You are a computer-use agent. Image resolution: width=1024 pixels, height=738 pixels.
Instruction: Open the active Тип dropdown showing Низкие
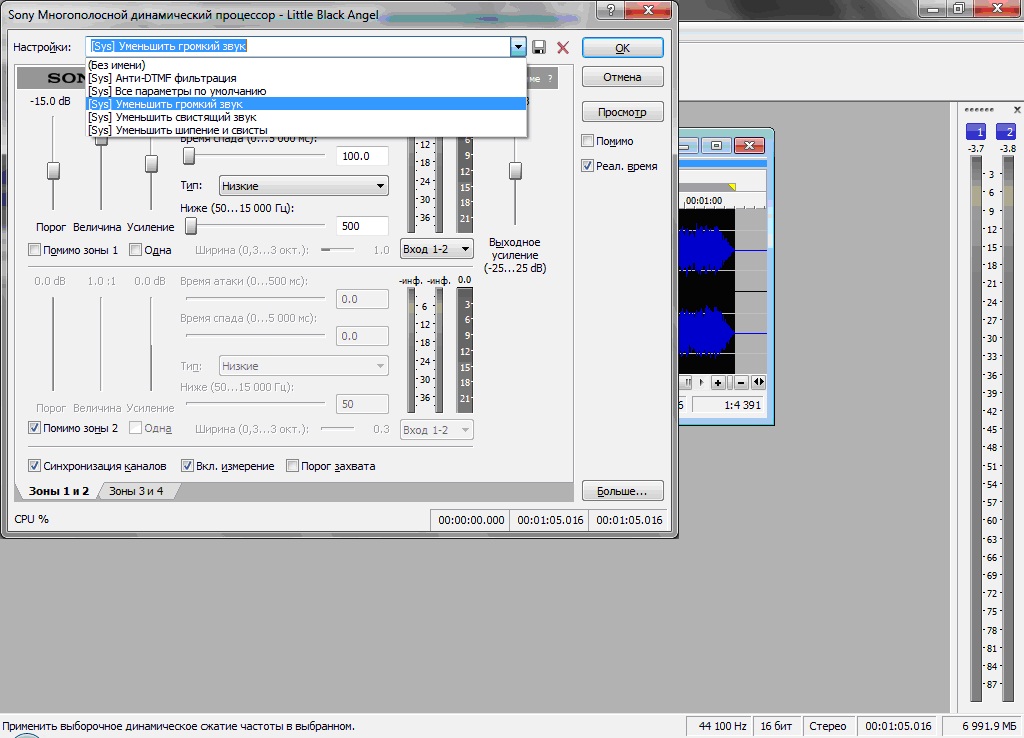[304, 186]
